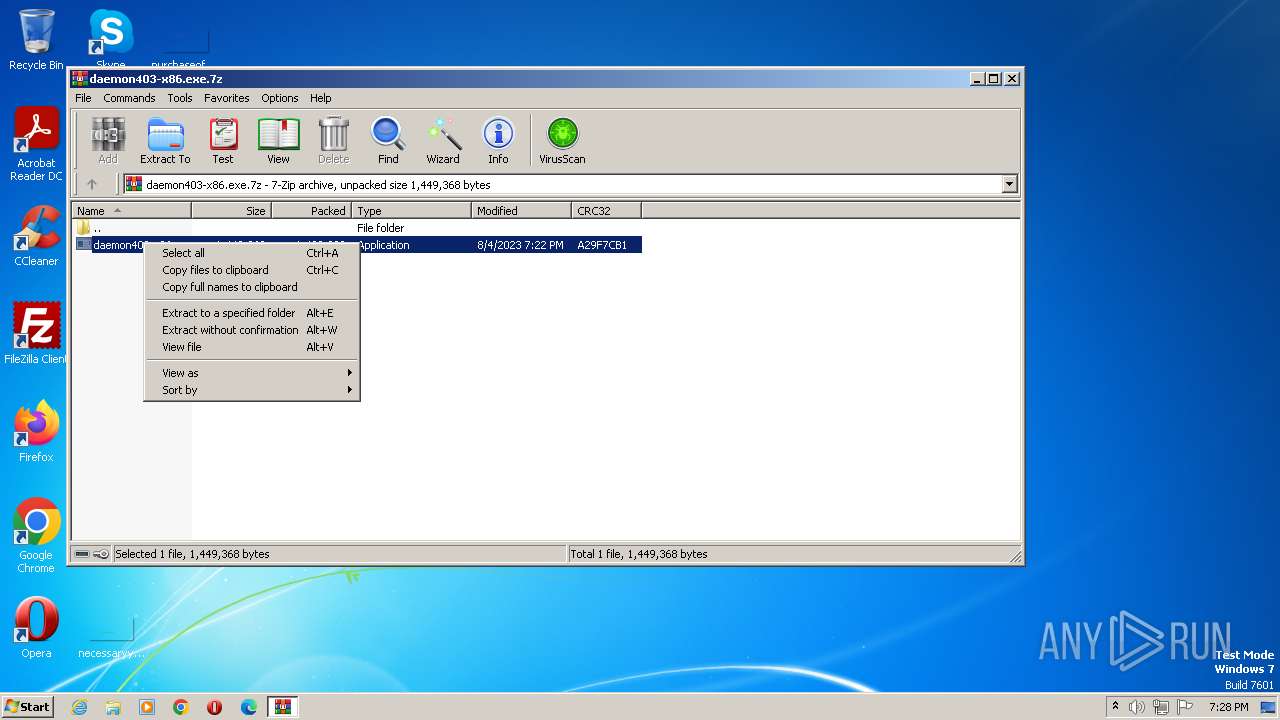Launch FileZilla Client shortcut
Viewport: 1280px width, 720px height.
point(36,334)
